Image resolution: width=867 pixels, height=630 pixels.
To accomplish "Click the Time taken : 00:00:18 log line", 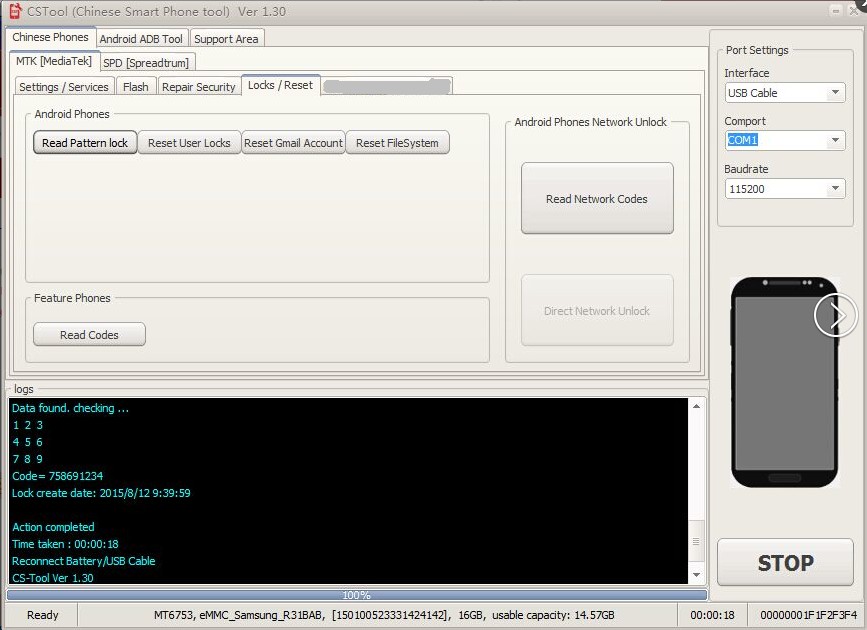I will click(65, 544).
